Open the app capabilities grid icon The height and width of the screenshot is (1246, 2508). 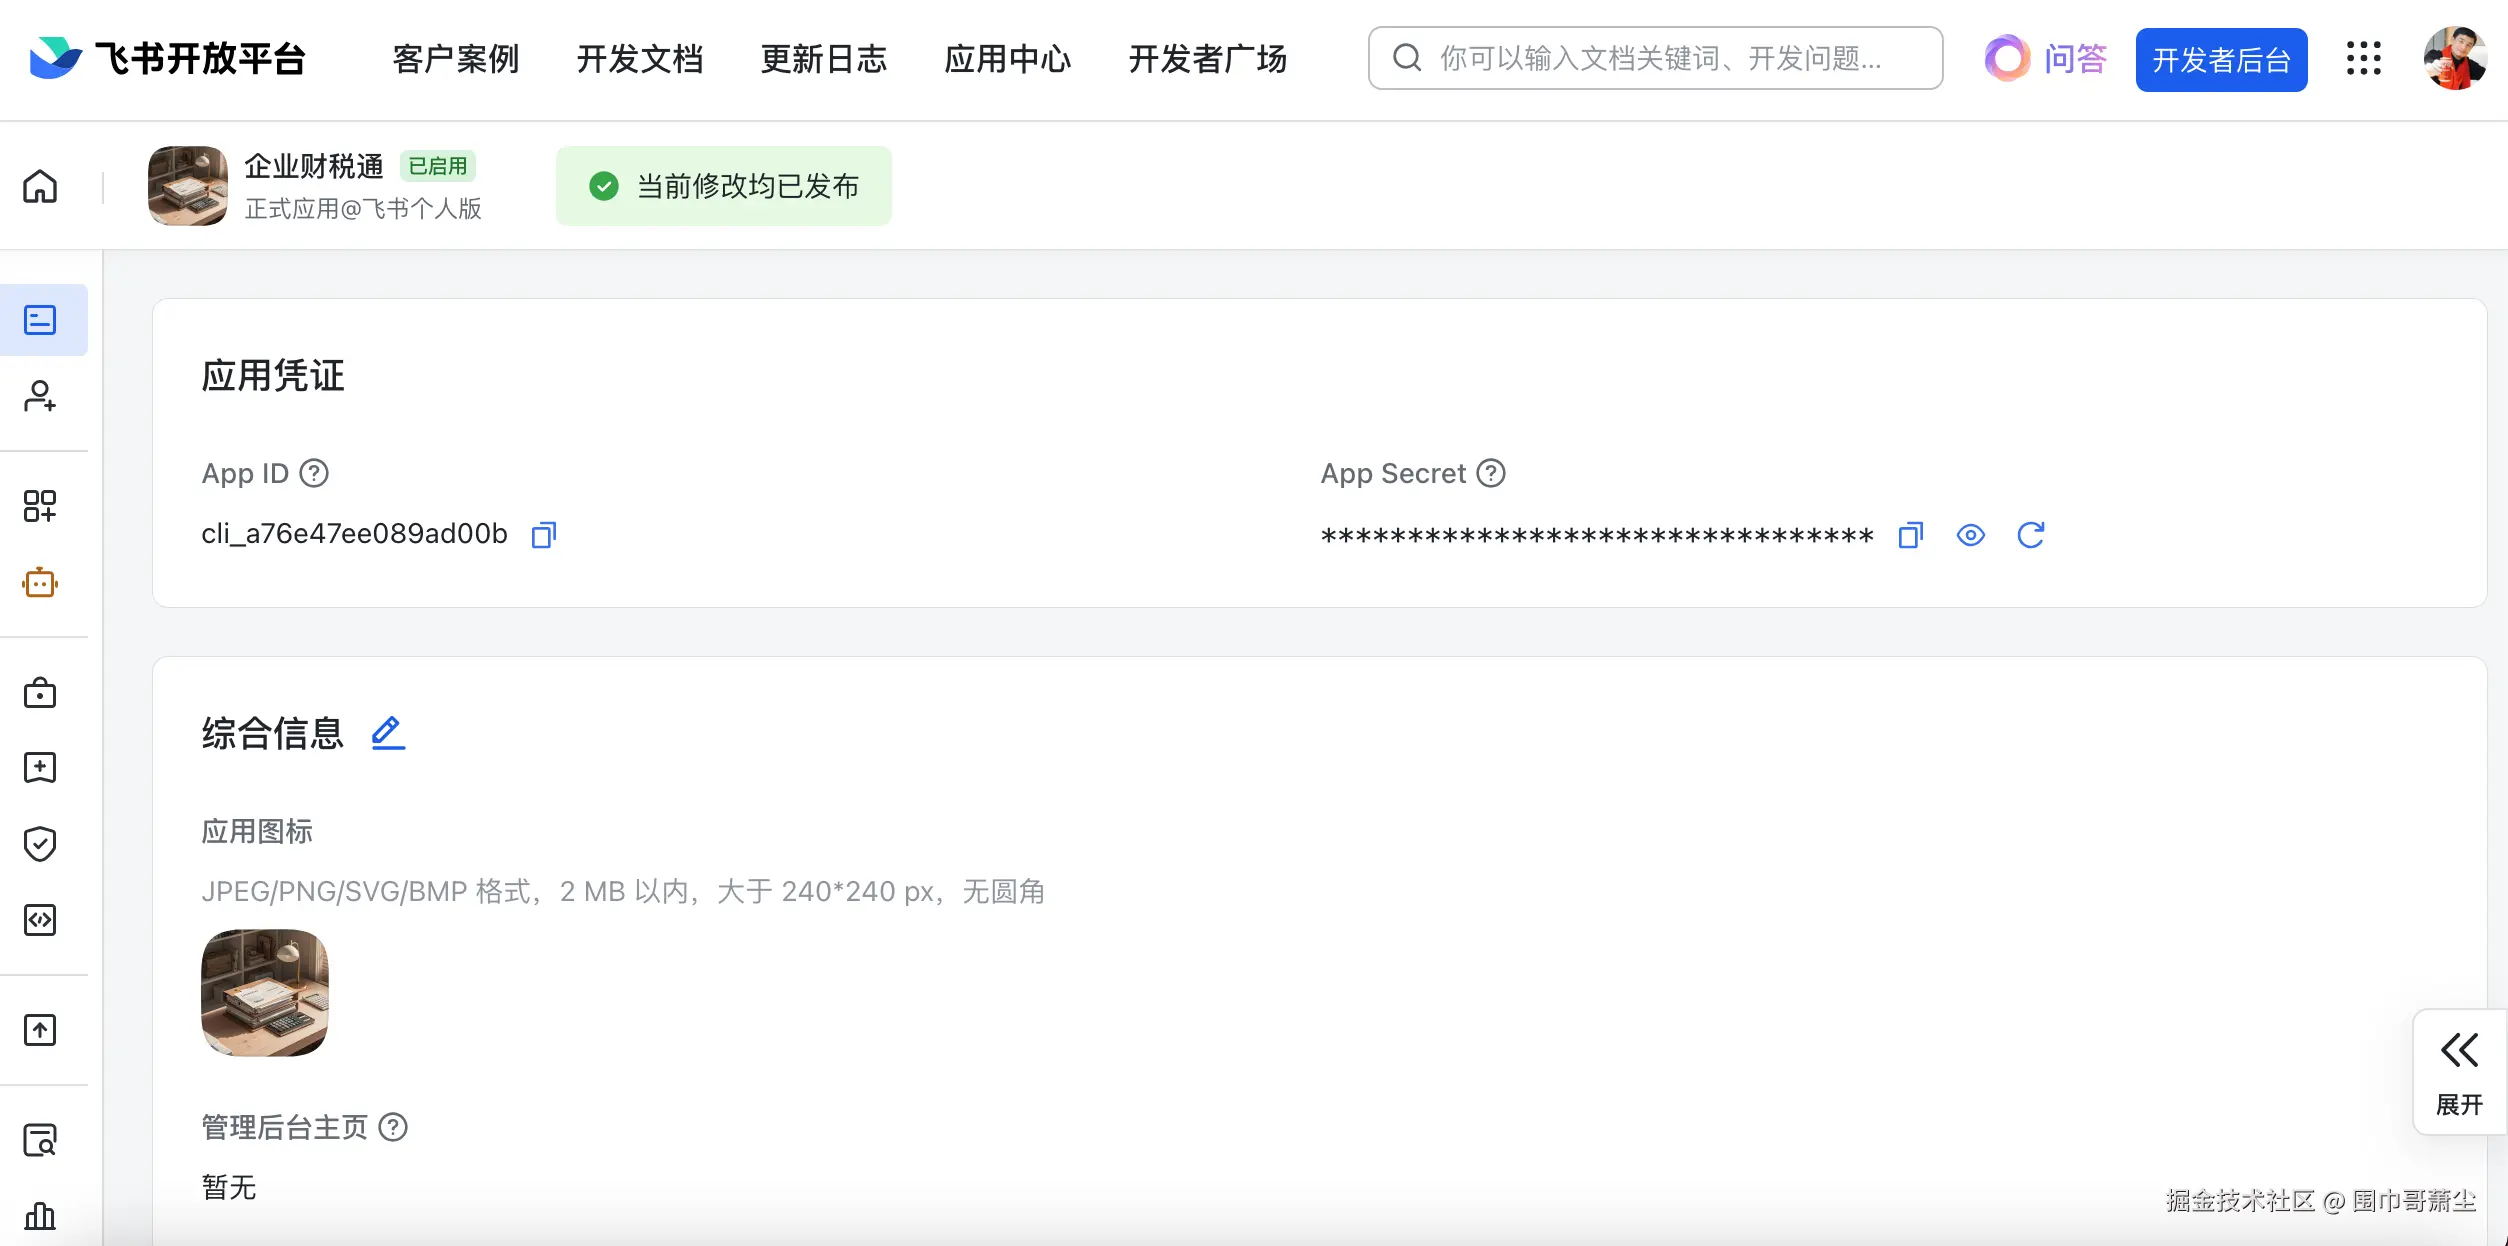tap(40, 507)
